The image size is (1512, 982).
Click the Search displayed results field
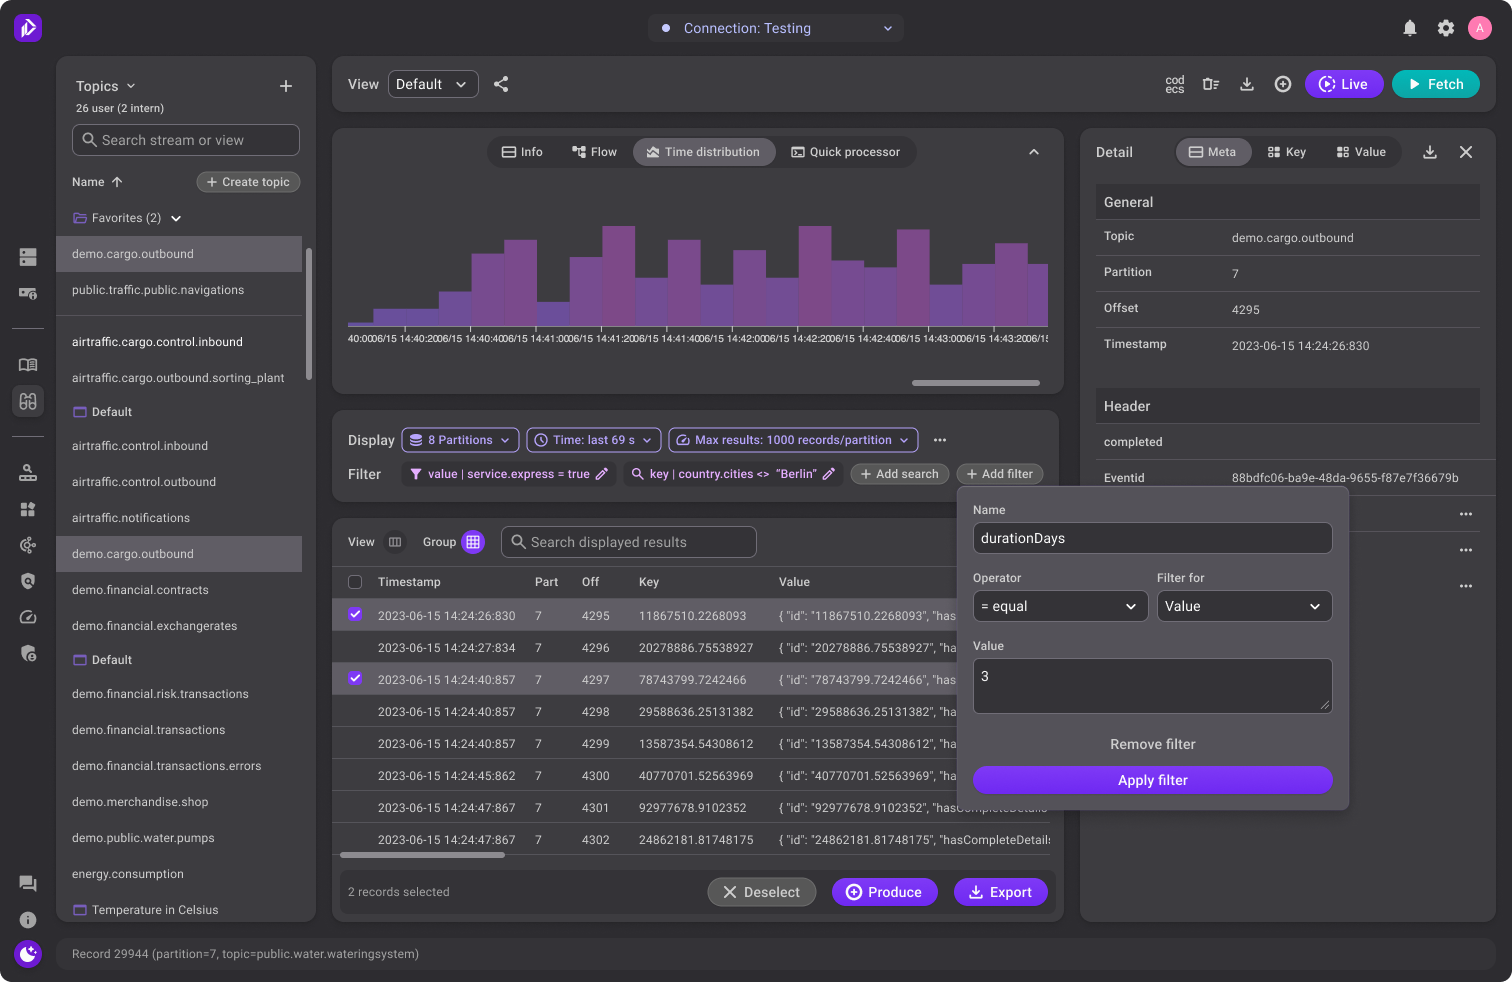coord(628,541)
